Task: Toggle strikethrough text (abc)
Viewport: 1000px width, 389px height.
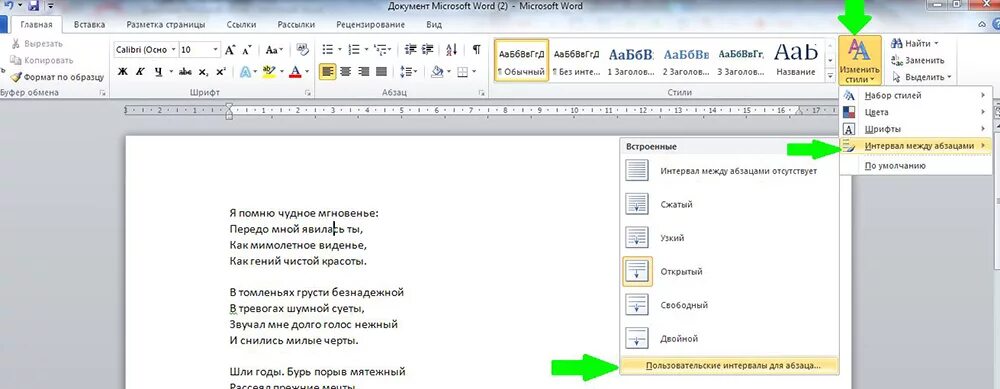Action: (x=186, y=72)
